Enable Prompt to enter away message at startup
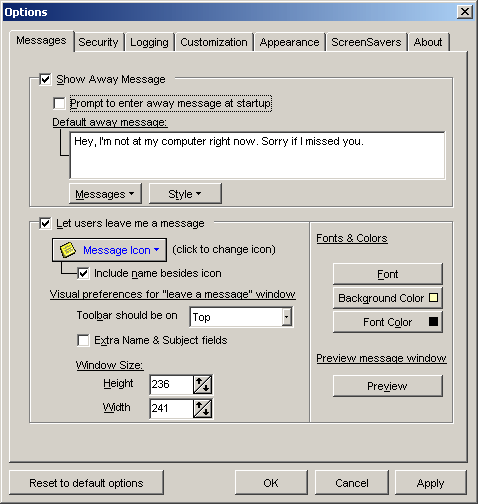Screen dimensions: 478x504 [x=59, y=103]
